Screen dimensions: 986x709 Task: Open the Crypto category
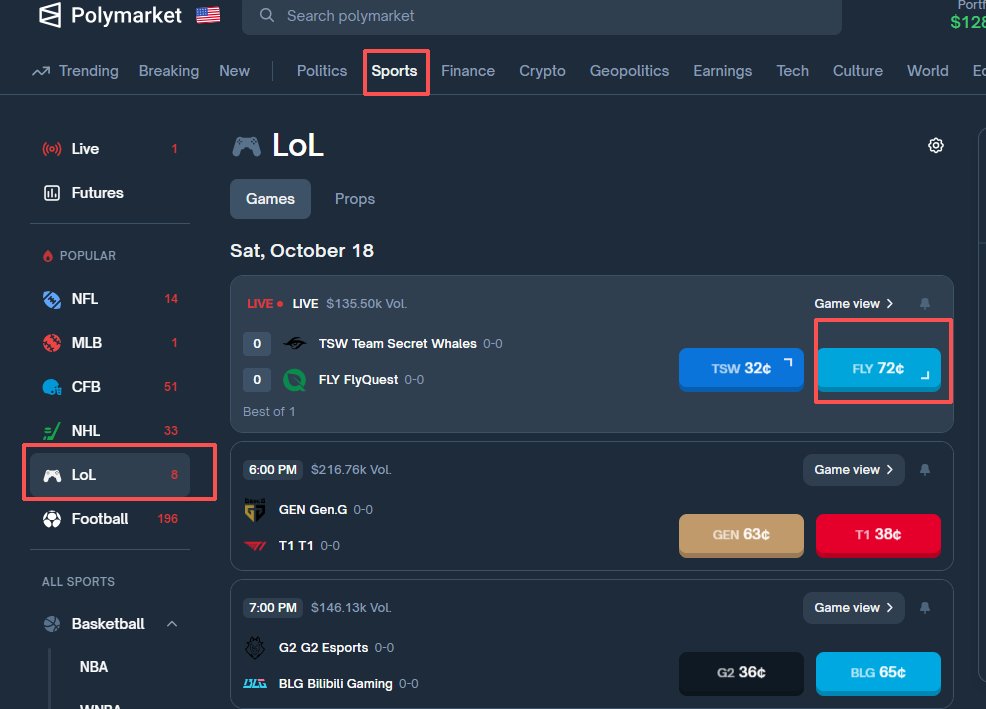(542, 71)
